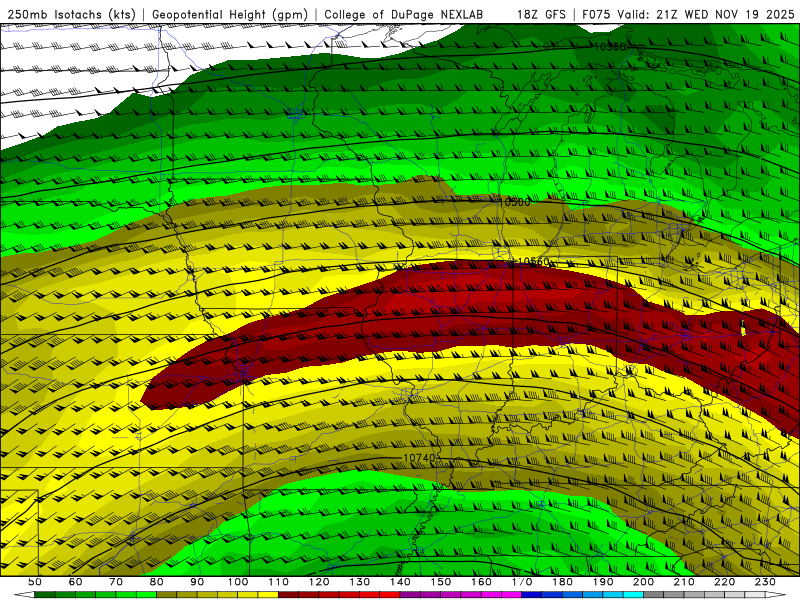Pick the bright yellow swatch below 110
The width and height of the screenshot is (800, 600).
click(268, 595)
